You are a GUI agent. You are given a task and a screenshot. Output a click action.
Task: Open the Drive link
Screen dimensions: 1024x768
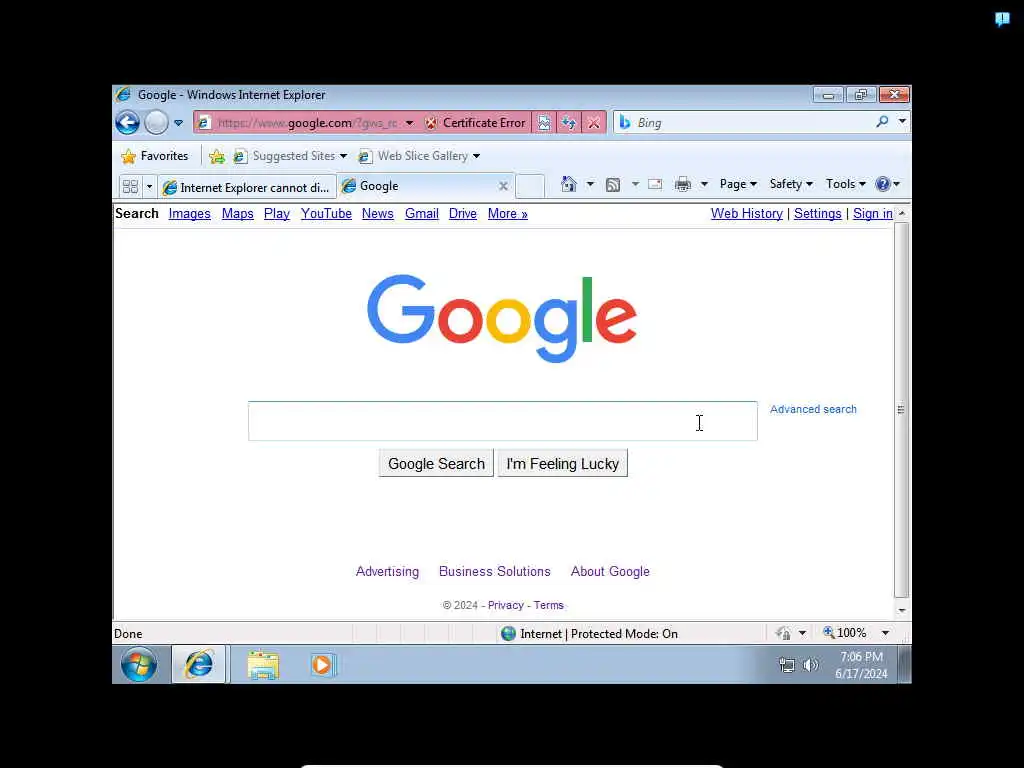coord(463,214)
